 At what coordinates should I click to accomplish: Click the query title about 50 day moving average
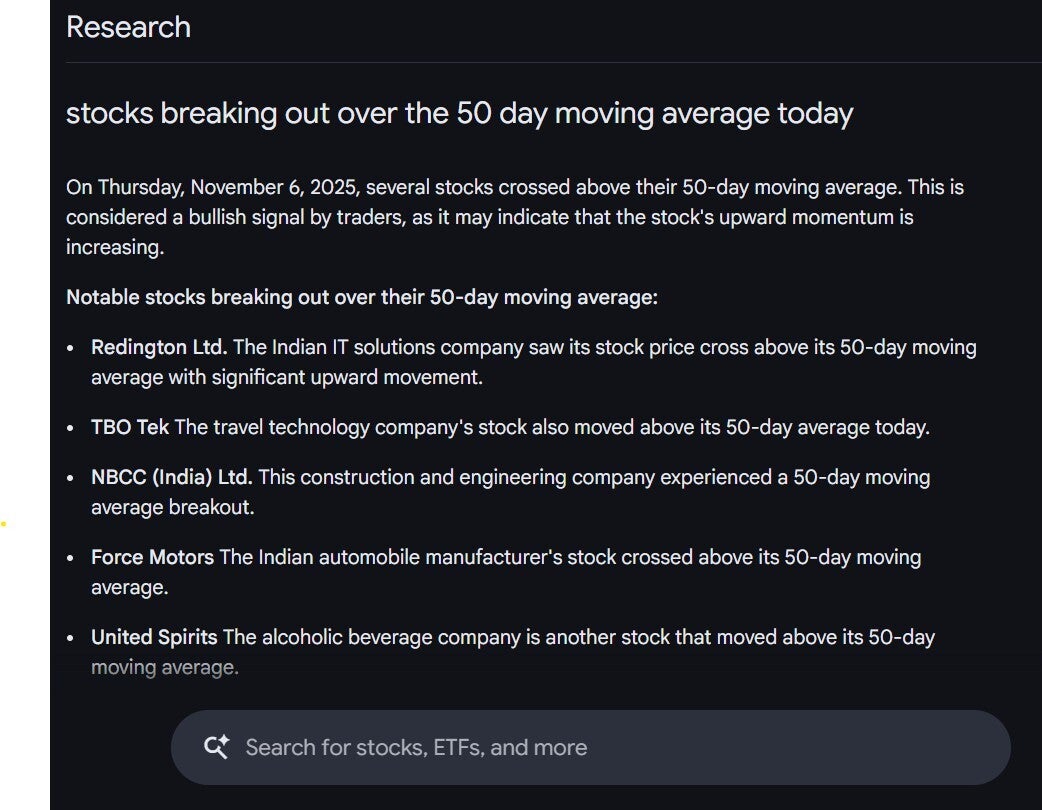(x=460, y=113)
